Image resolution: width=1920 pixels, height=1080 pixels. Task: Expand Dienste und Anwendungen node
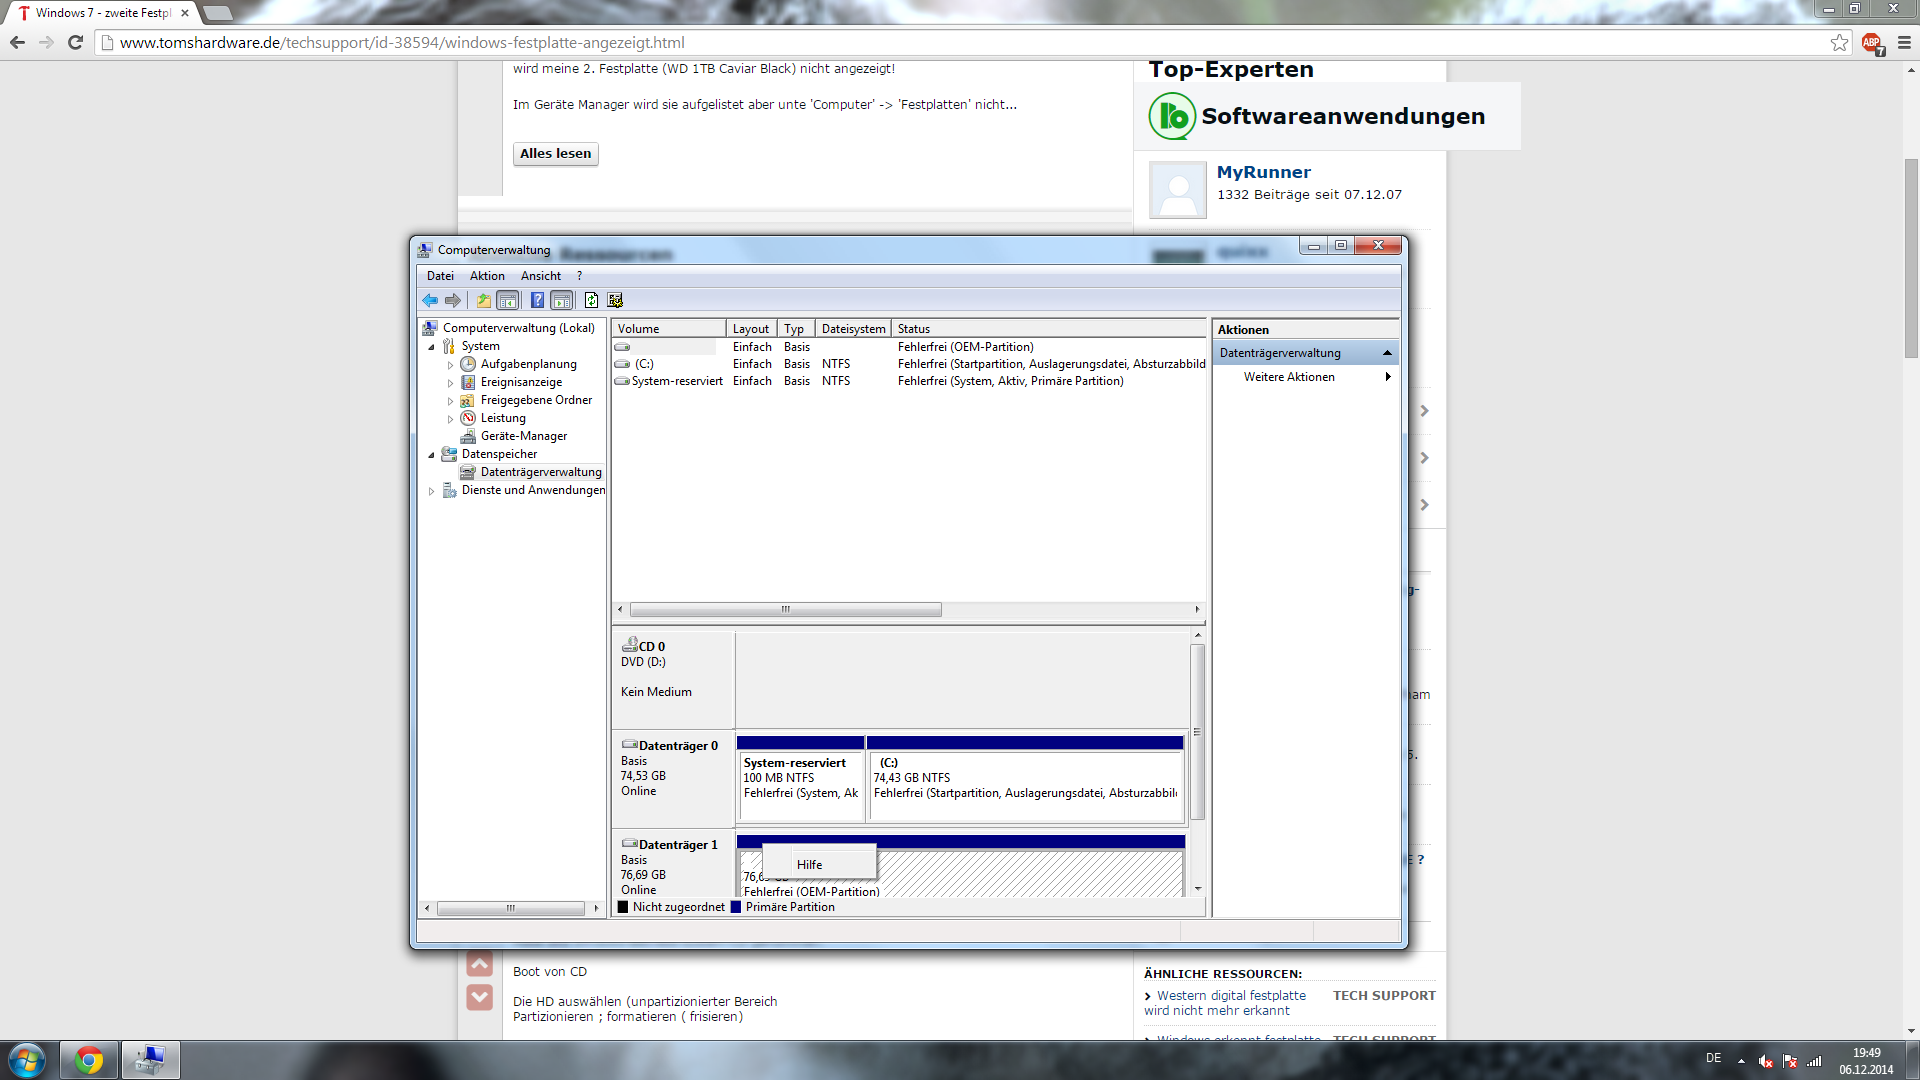coord(432,491)
